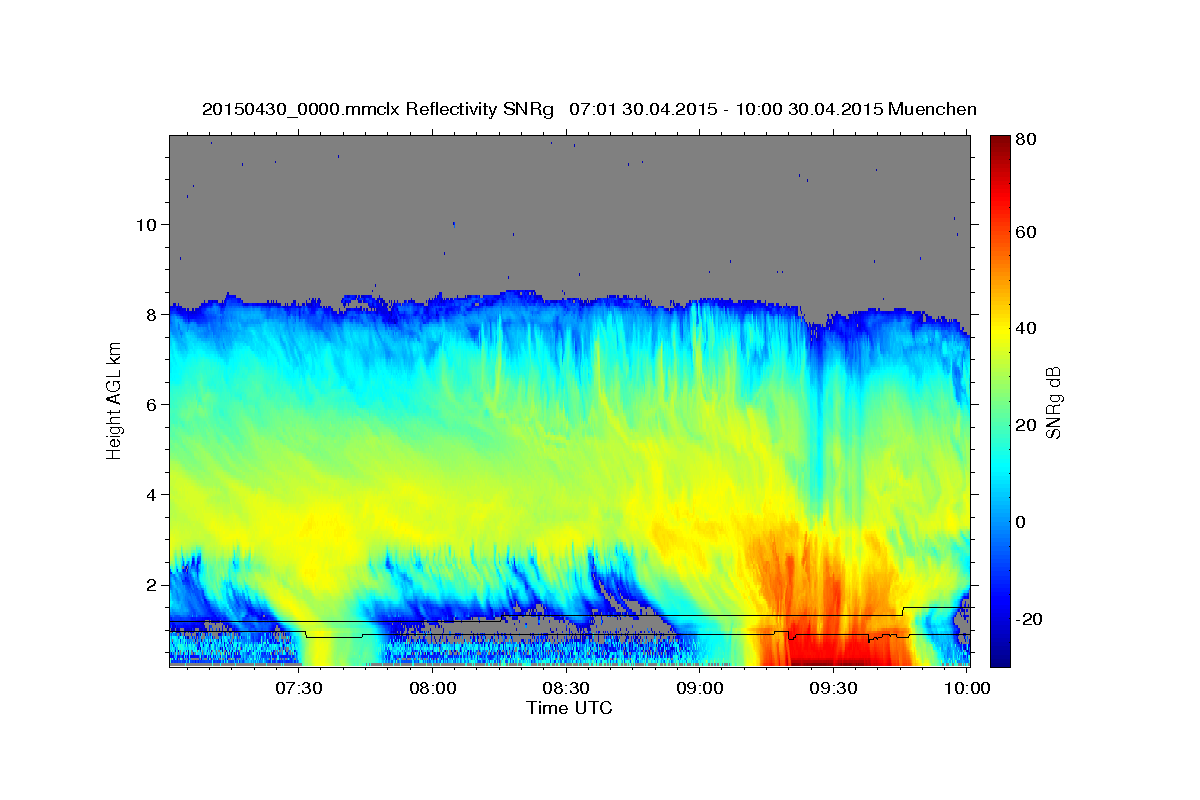Click the height tick label 8
Screen dimensions: 1200x800
152,314
